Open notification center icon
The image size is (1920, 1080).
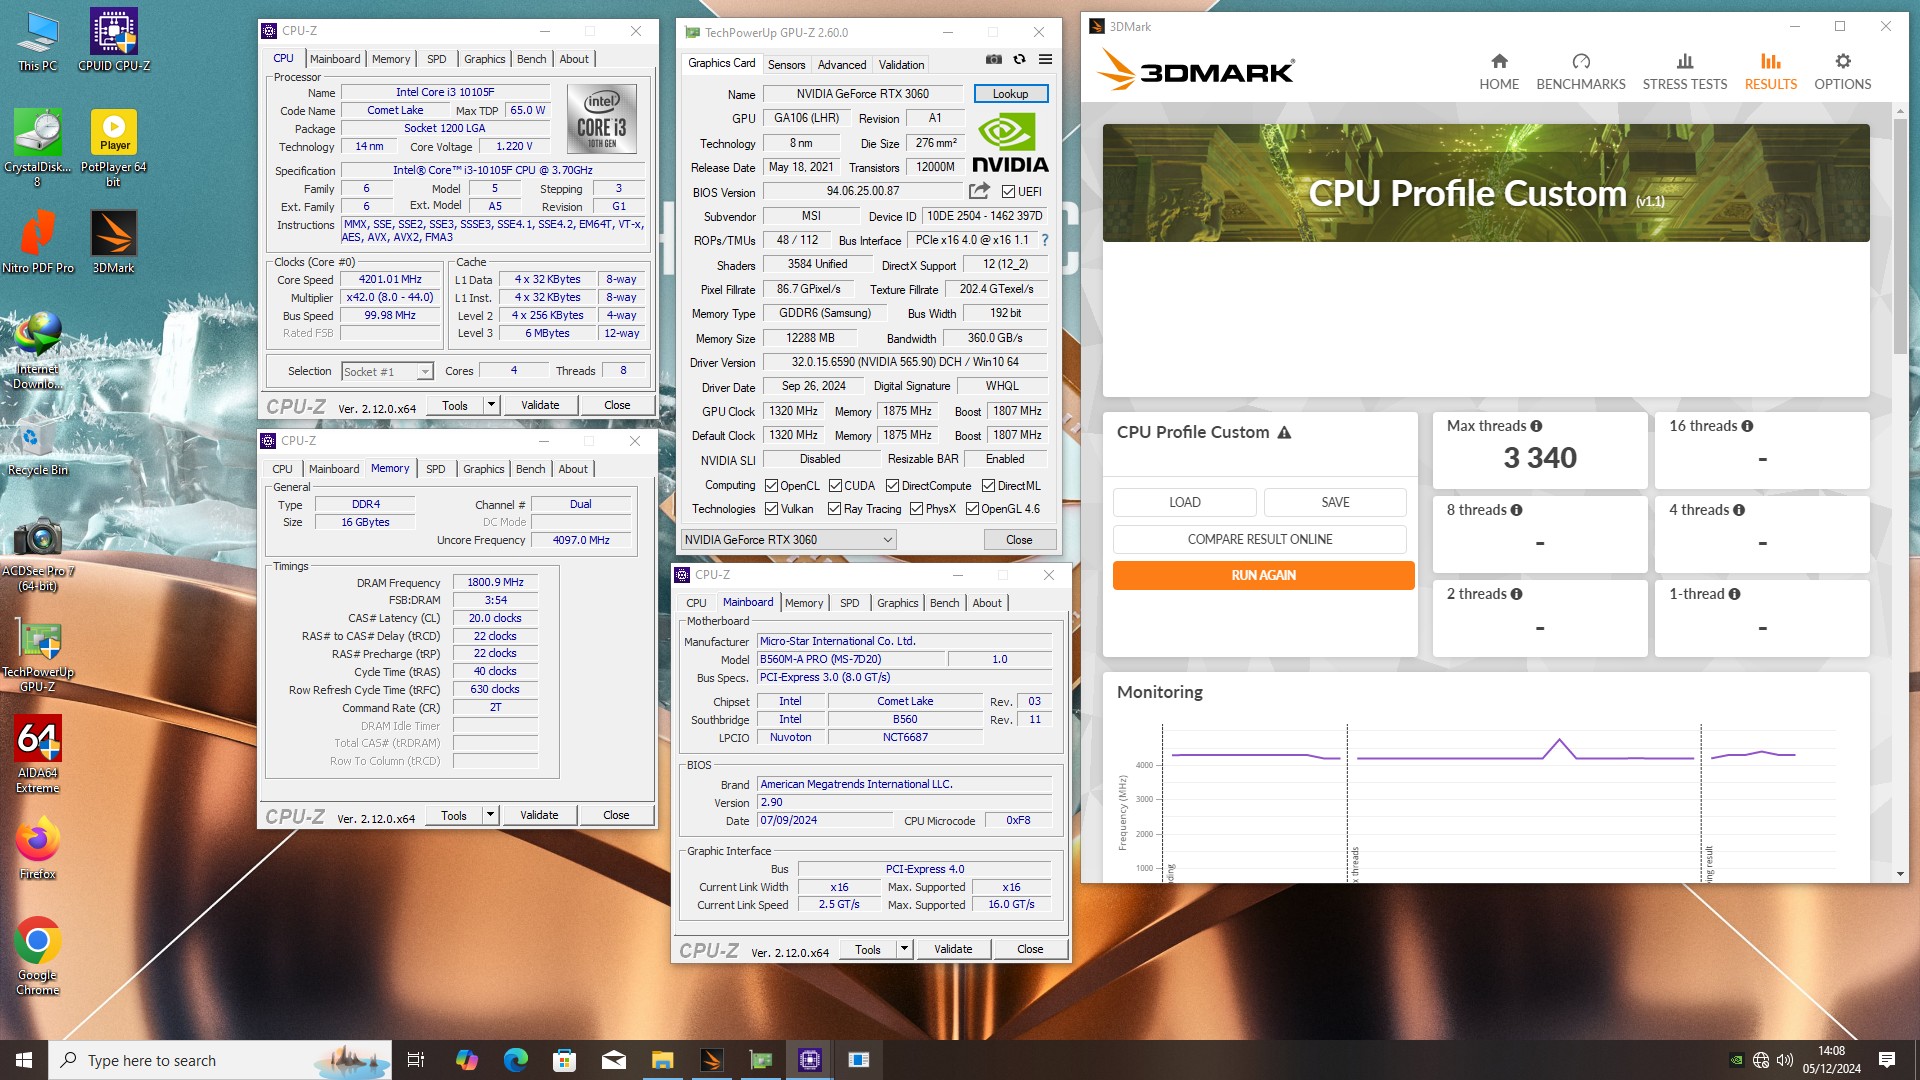[1886, 1060]
